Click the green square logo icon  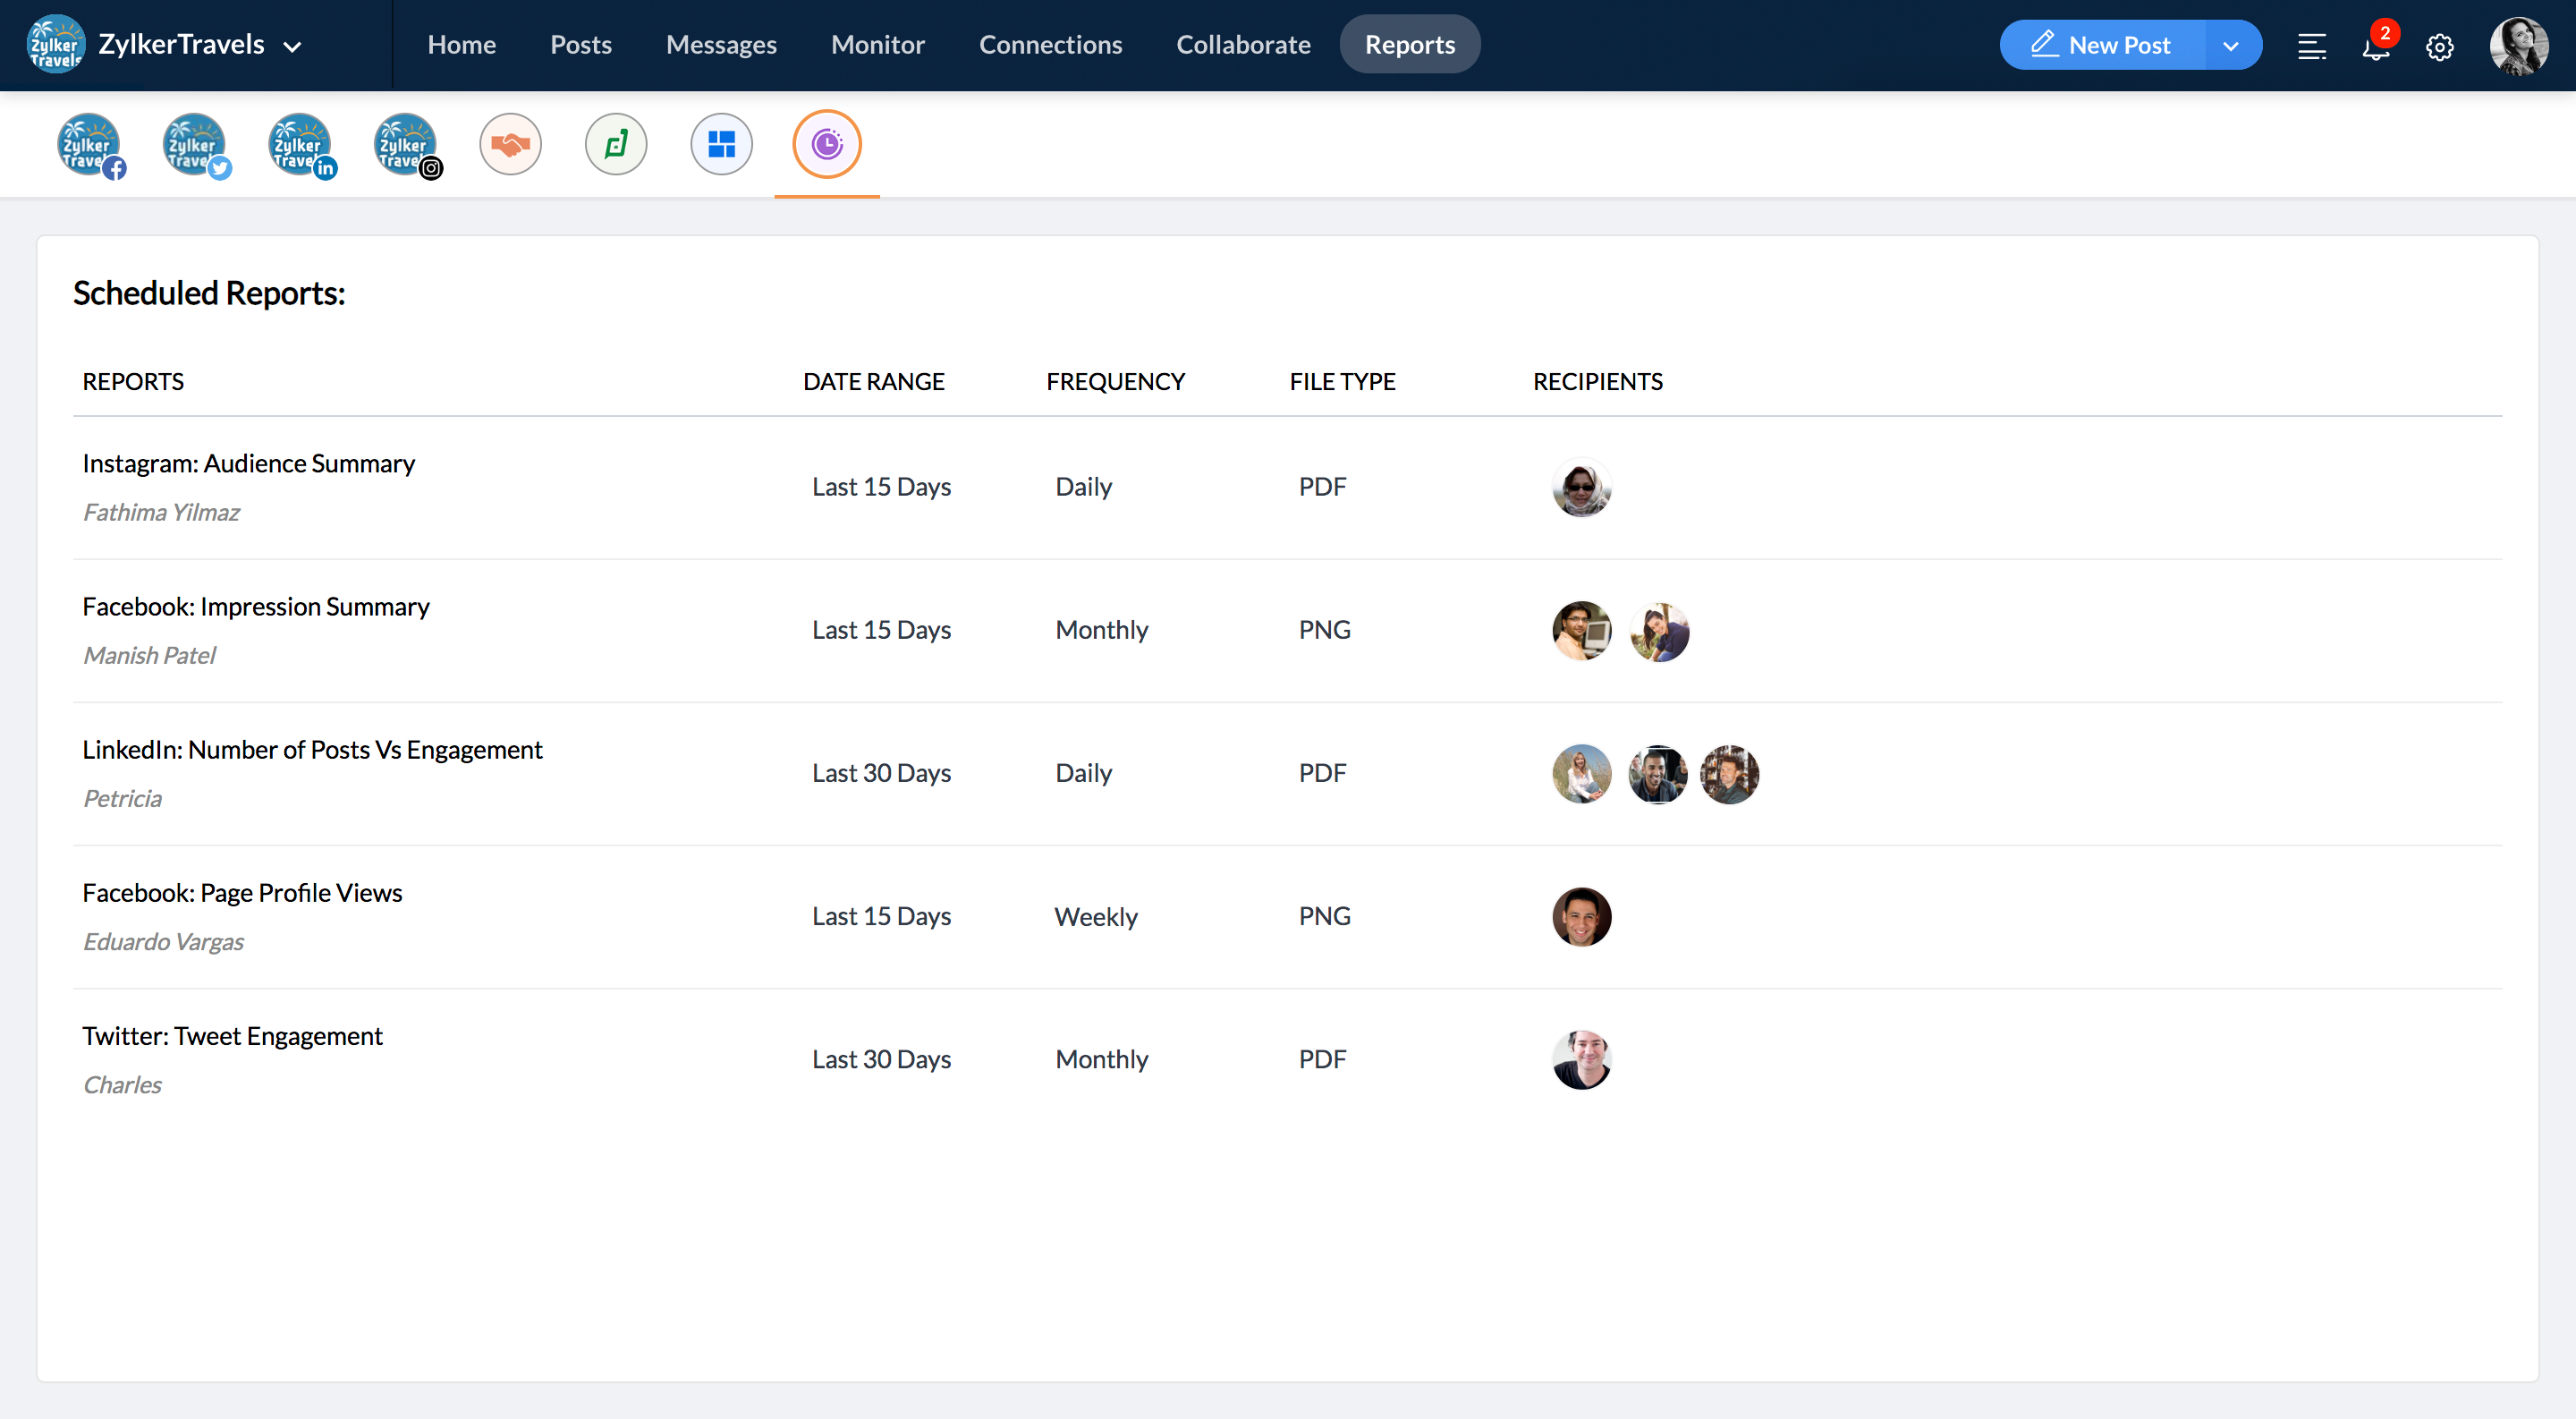point(616,145)
